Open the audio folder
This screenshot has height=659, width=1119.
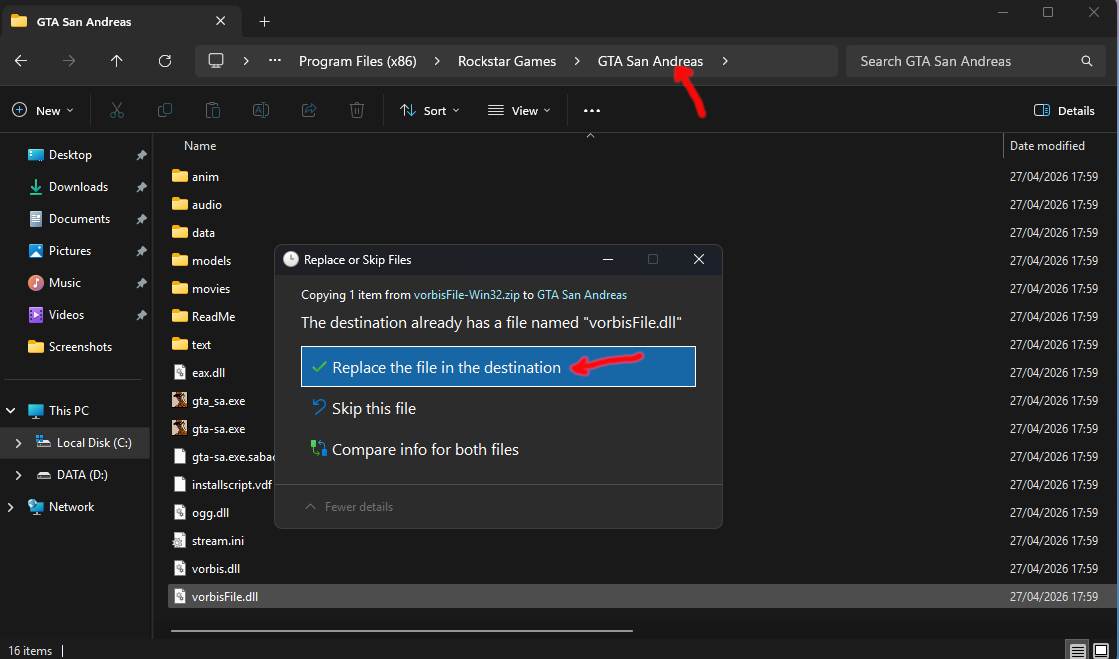point(197,204)
